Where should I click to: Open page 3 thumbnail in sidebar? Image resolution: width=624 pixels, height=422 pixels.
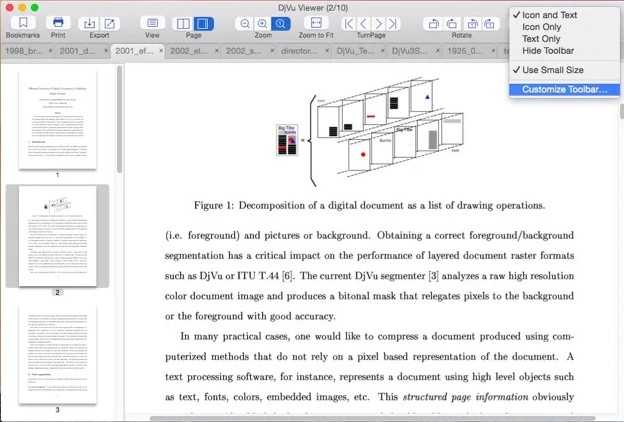pos(58,354)
